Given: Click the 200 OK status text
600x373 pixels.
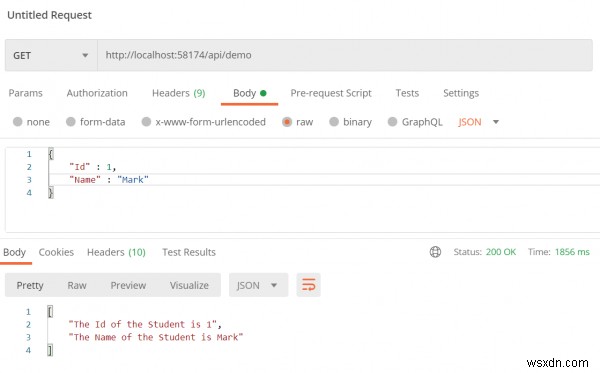Looking at the screenshot, I should pyautogui.click(x=501, y=252).
